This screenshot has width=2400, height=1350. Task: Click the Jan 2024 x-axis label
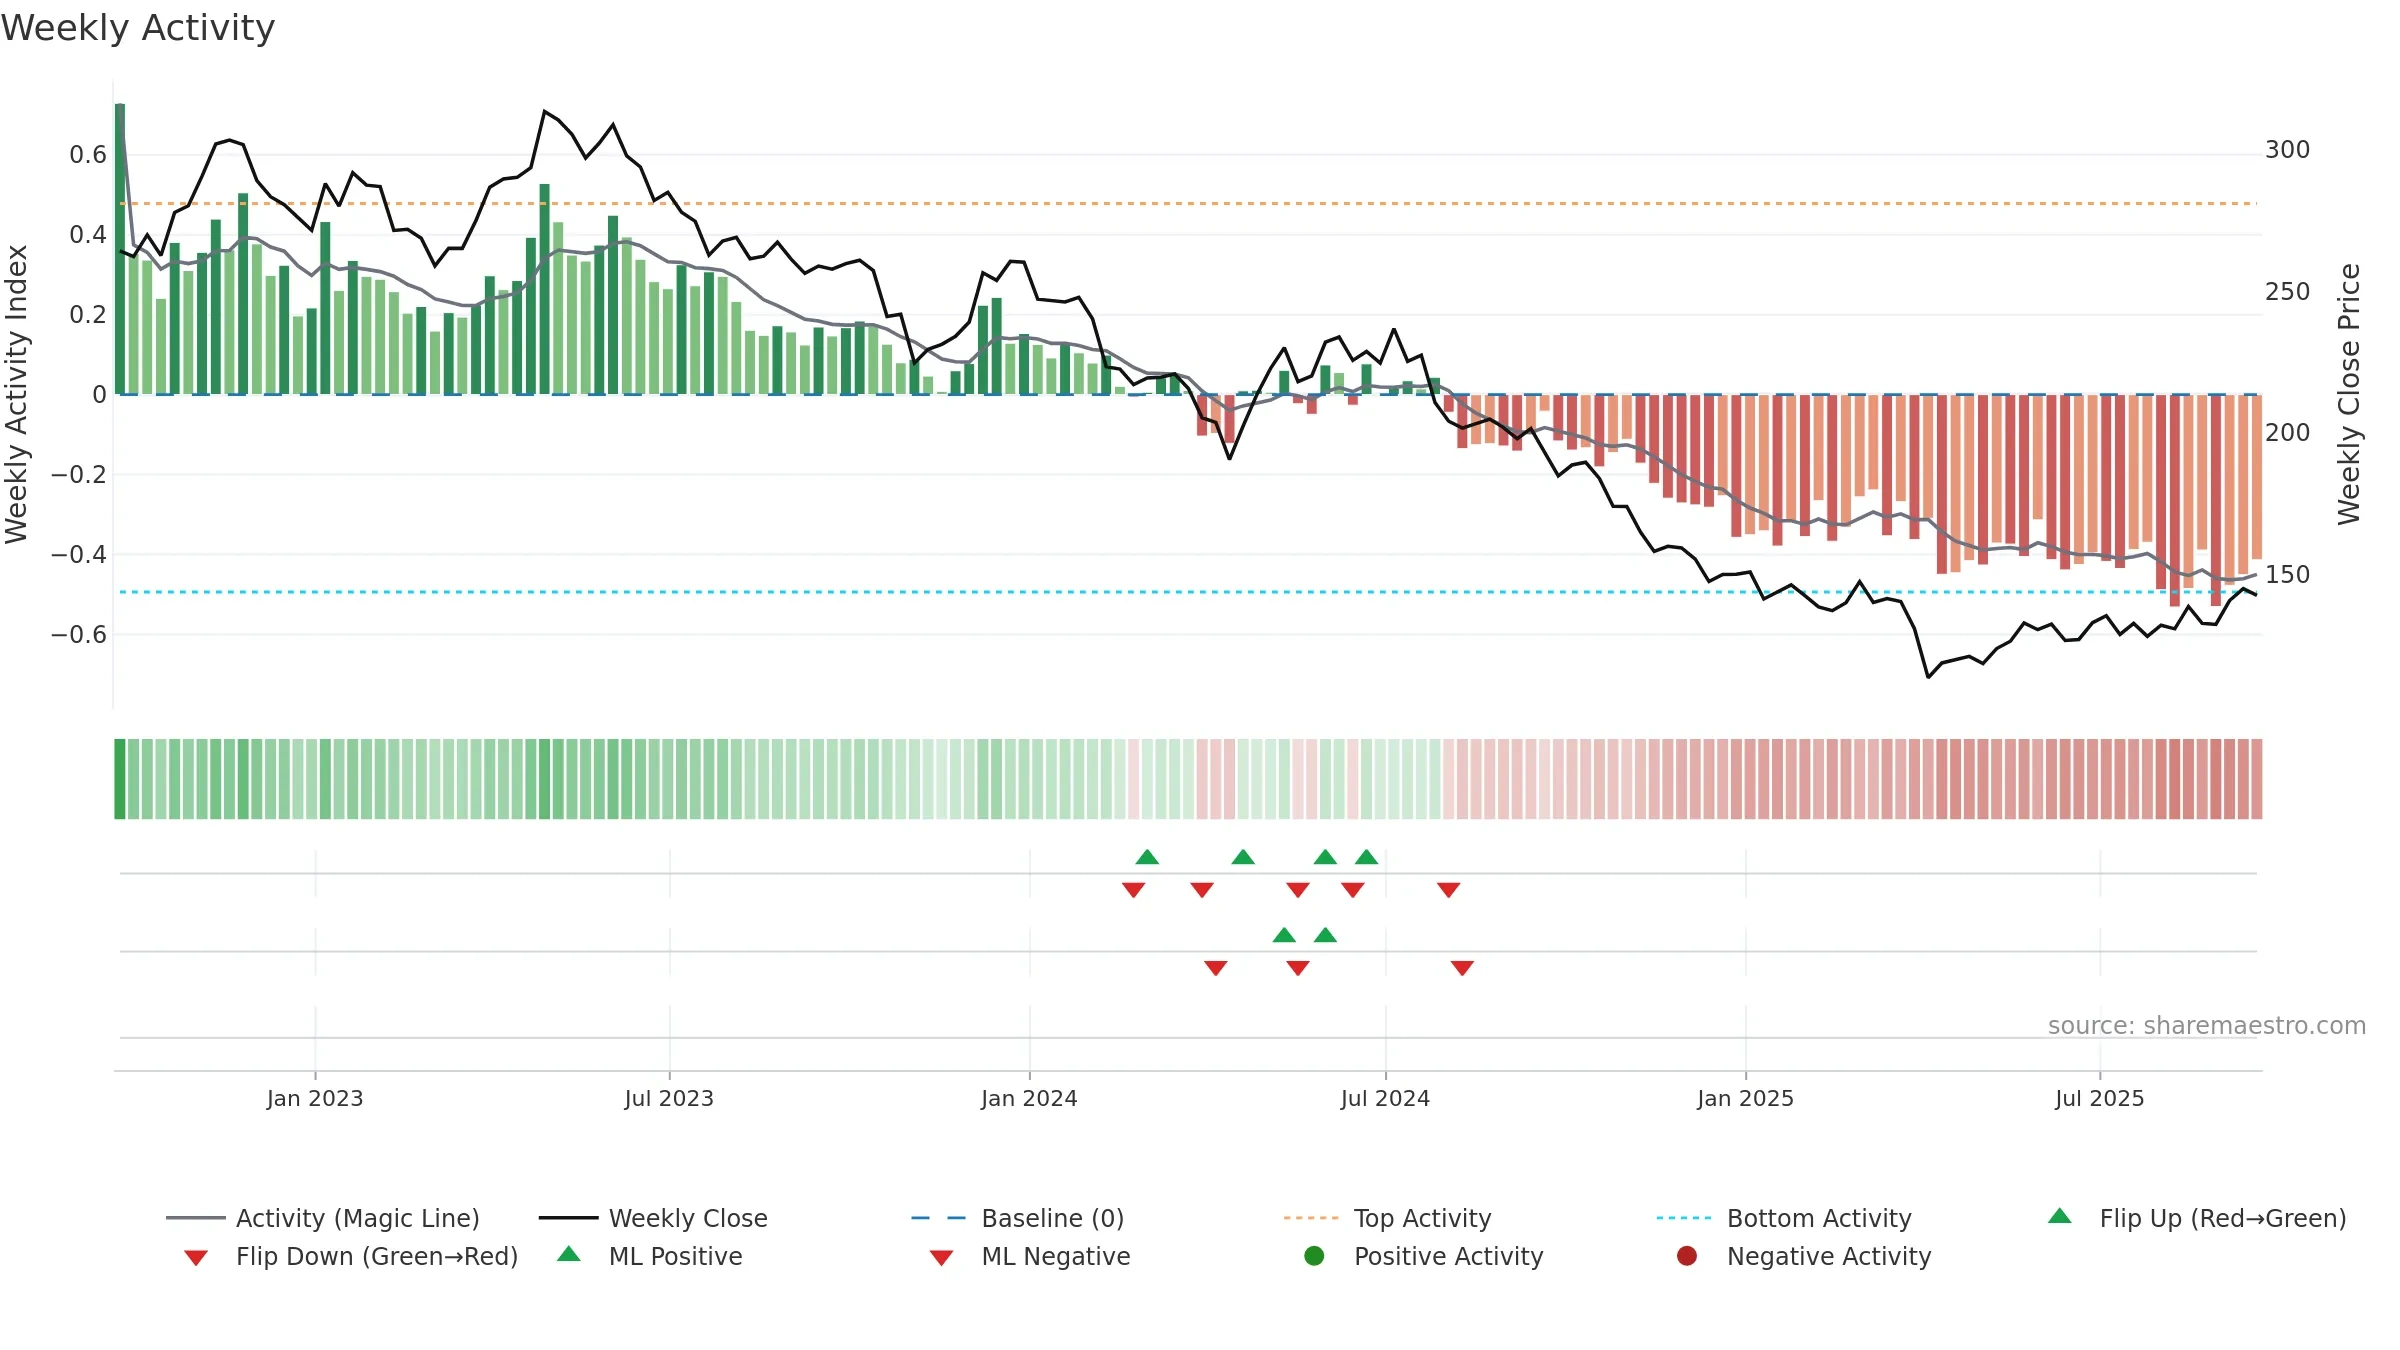click(1029, 1098)
